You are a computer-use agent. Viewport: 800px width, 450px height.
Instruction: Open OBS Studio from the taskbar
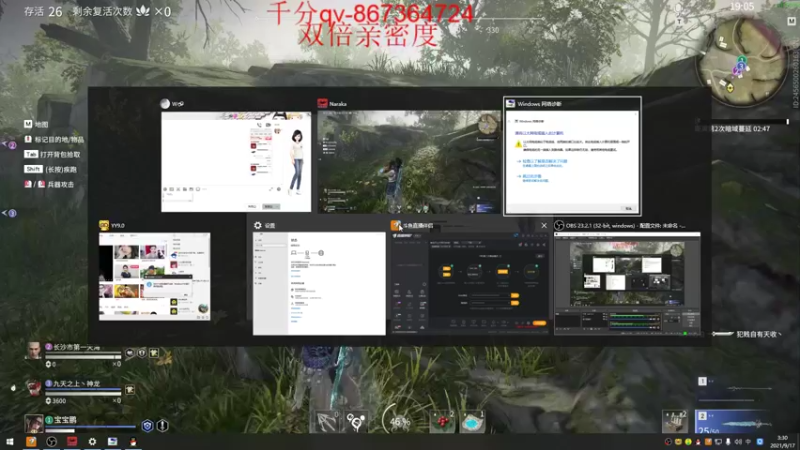pyautogui.click(x=52, y=441)
